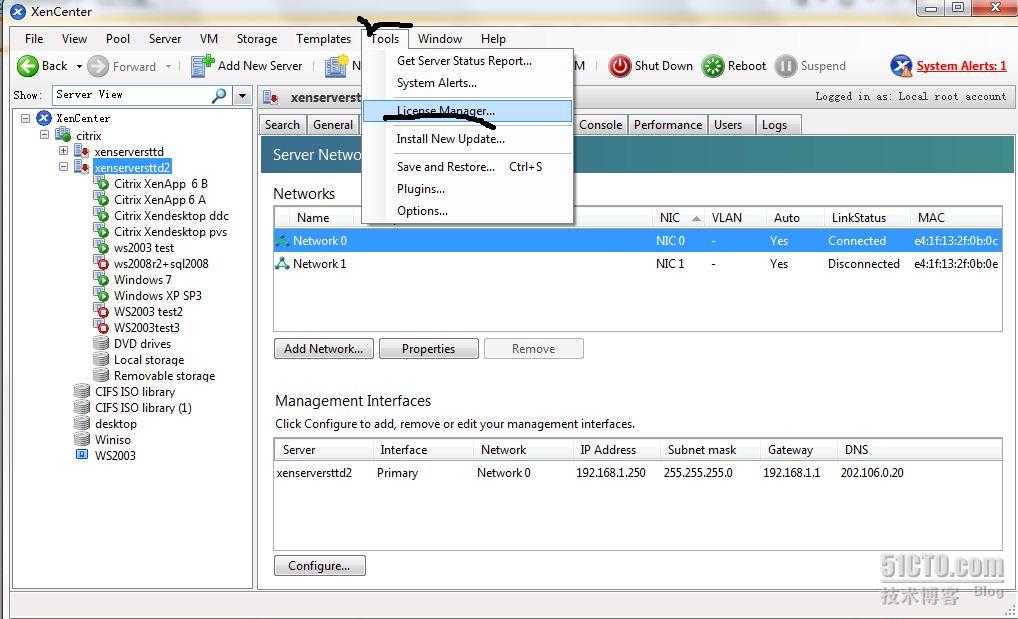Click the LinkStatus column header
1018x619 pixels.
coord(867,218)
